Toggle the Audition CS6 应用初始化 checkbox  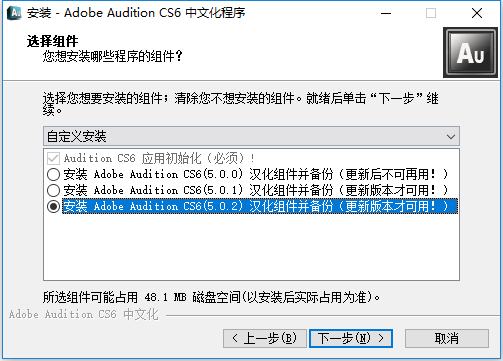(x=53, y=158)
